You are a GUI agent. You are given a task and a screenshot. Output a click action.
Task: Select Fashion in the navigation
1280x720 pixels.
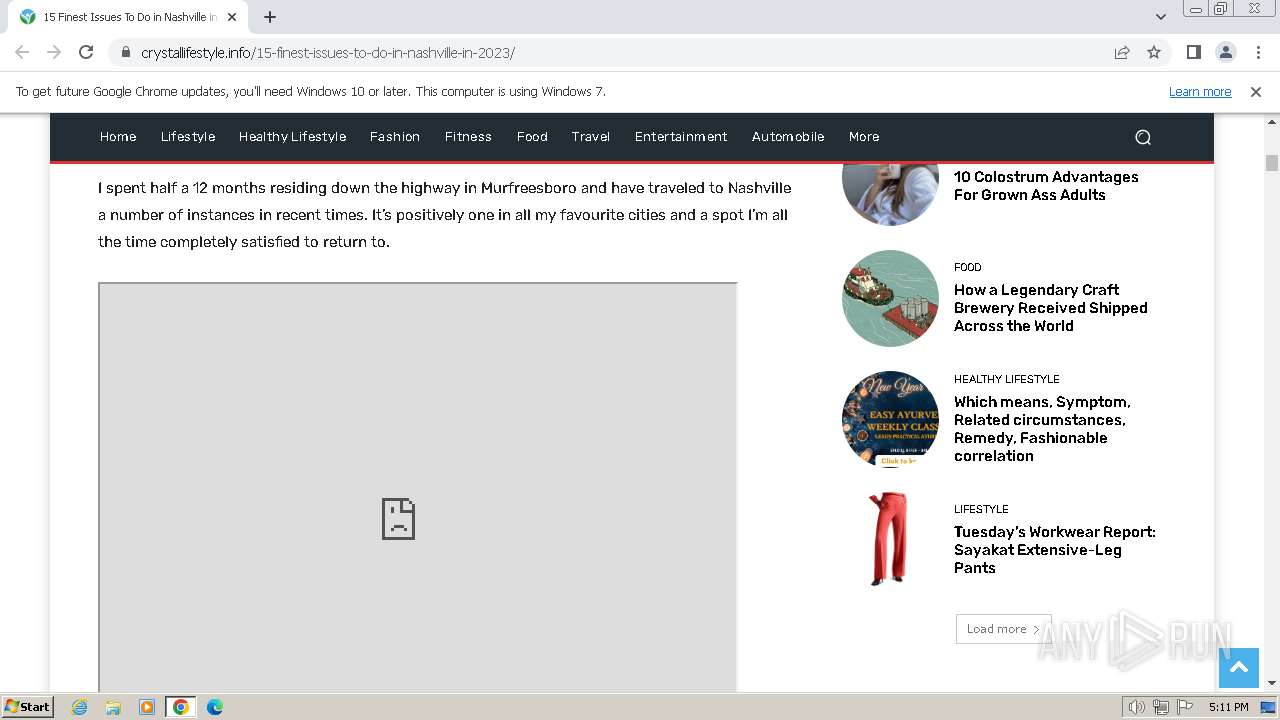point(395,136)
